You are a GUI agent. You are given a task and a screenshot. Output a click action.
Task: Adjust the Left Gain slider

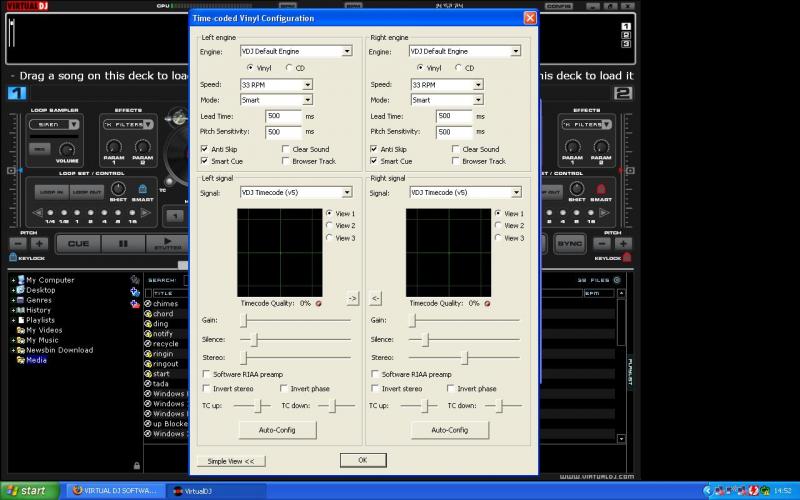[244, 320]
